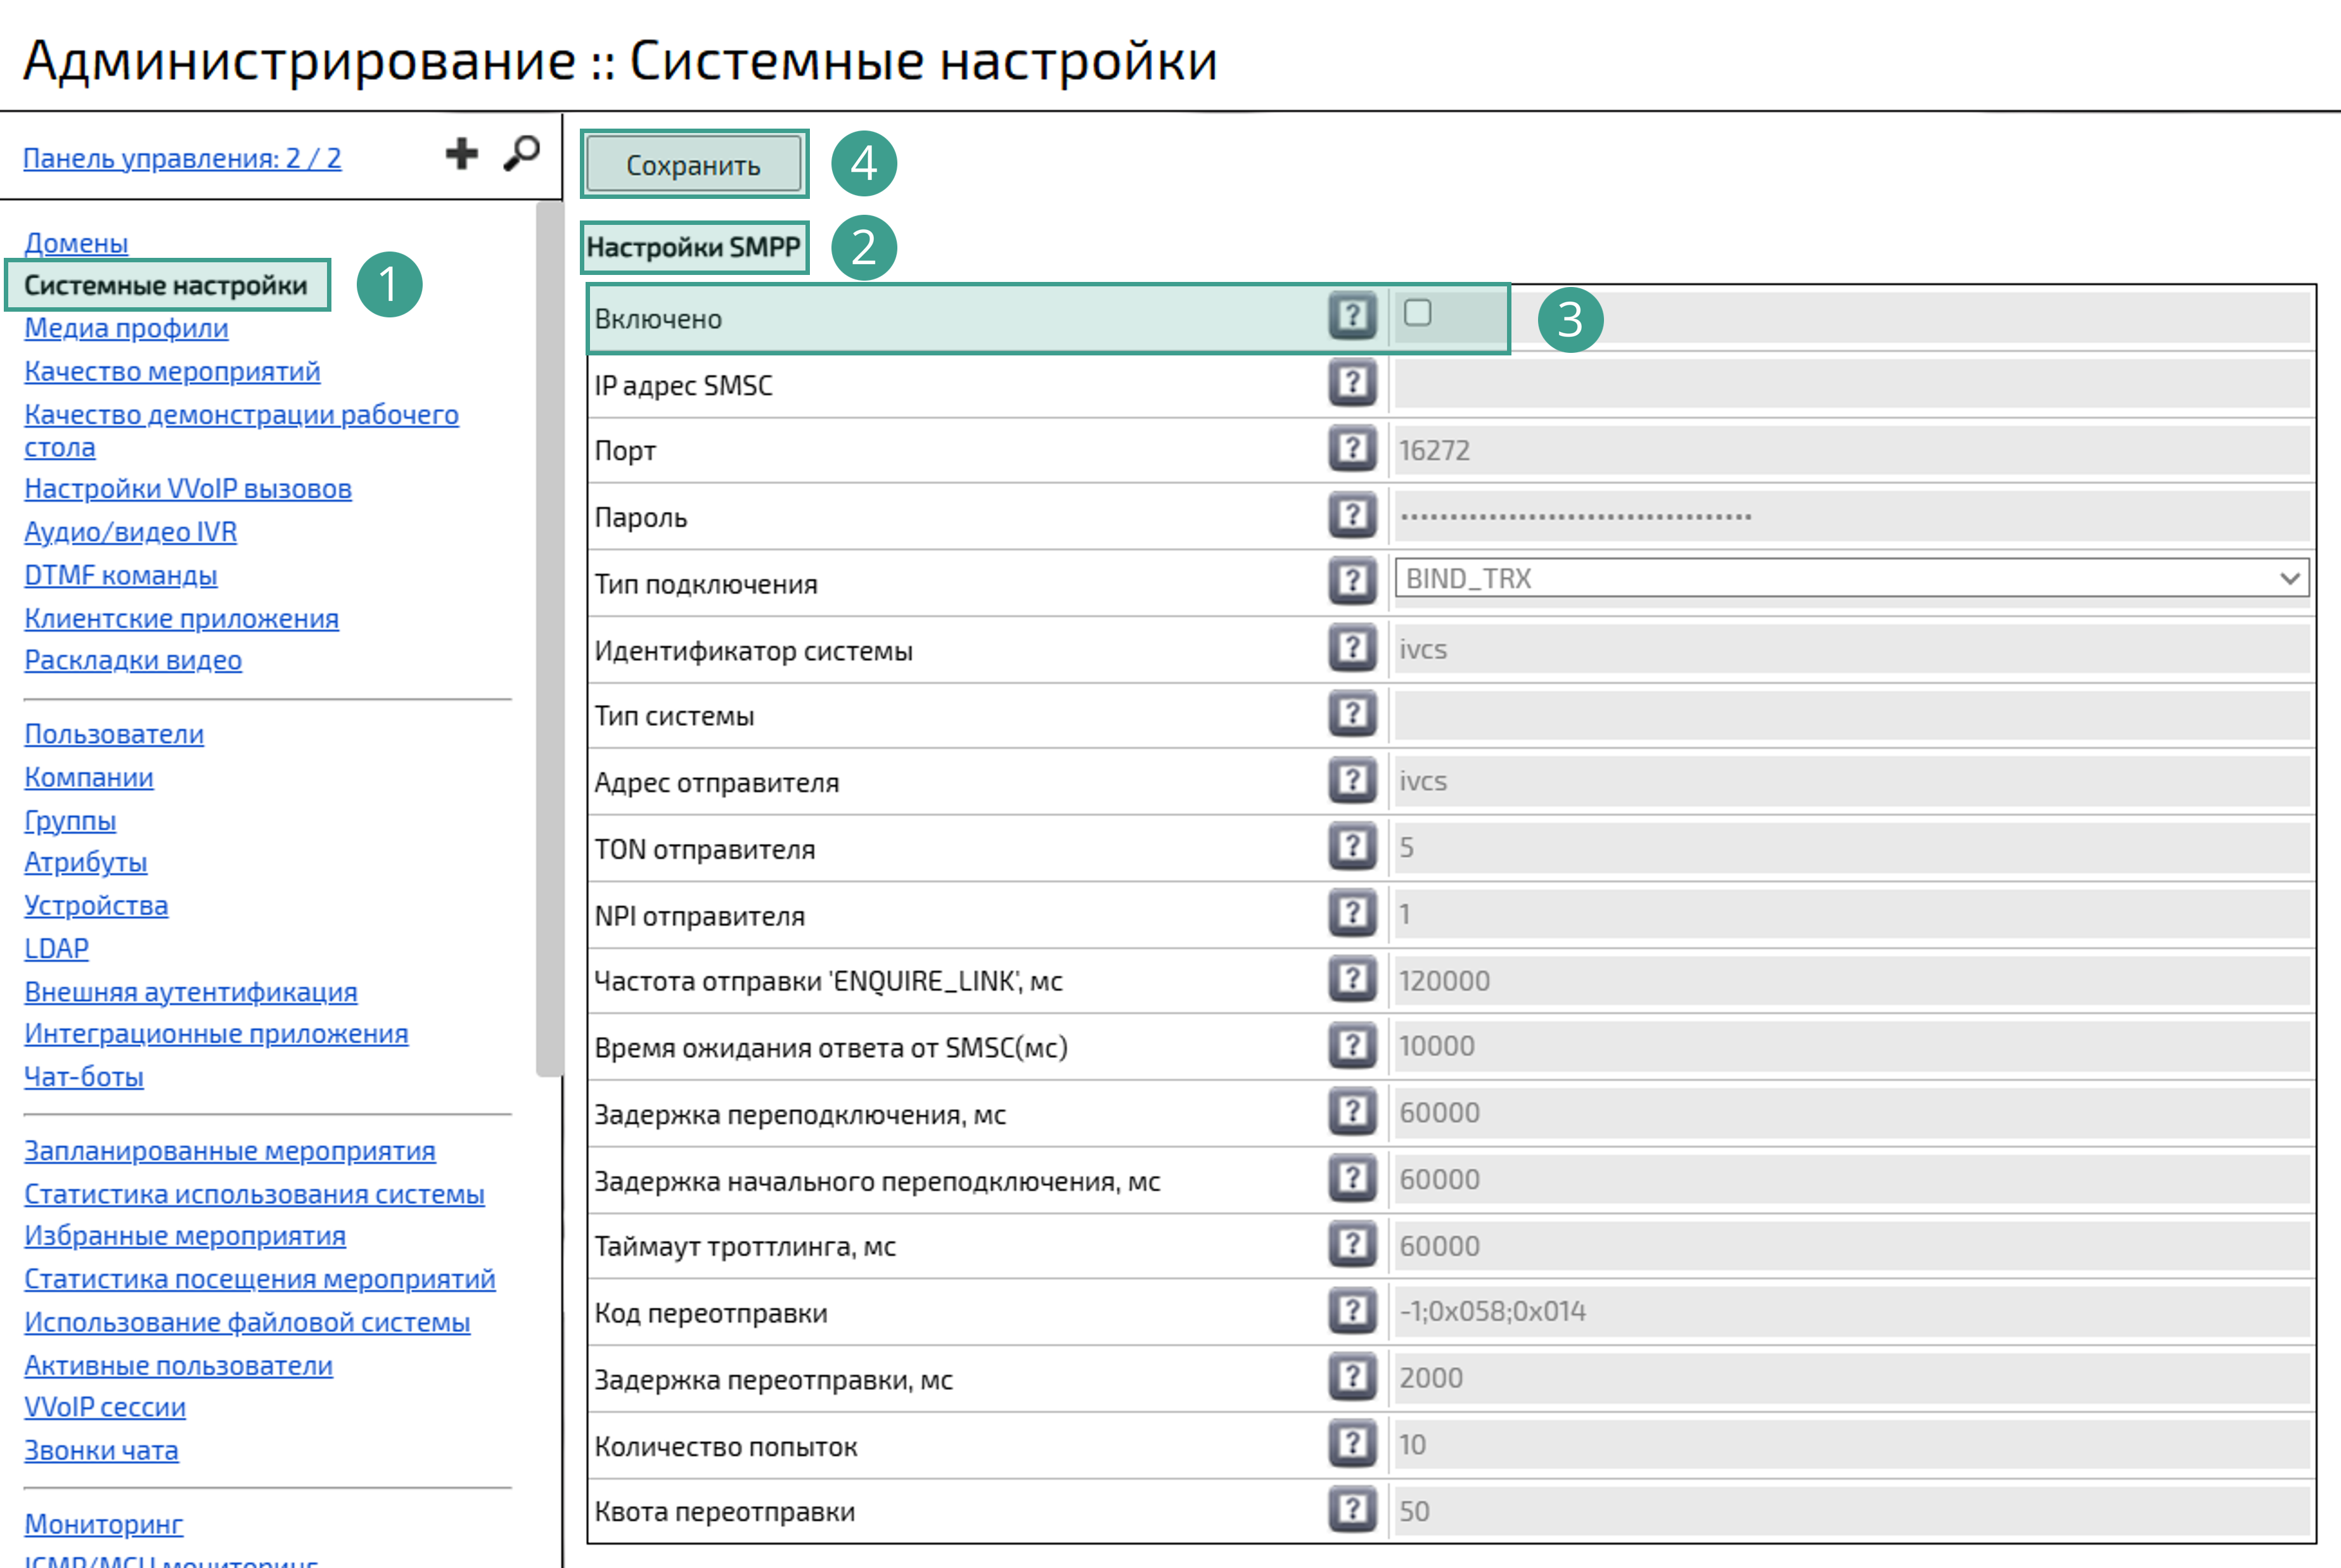Viewport: 2341px width, 1568px height.
Task: Enable the 'Включено' SMPP checkbox
Action: click(x=1417, y=313)
